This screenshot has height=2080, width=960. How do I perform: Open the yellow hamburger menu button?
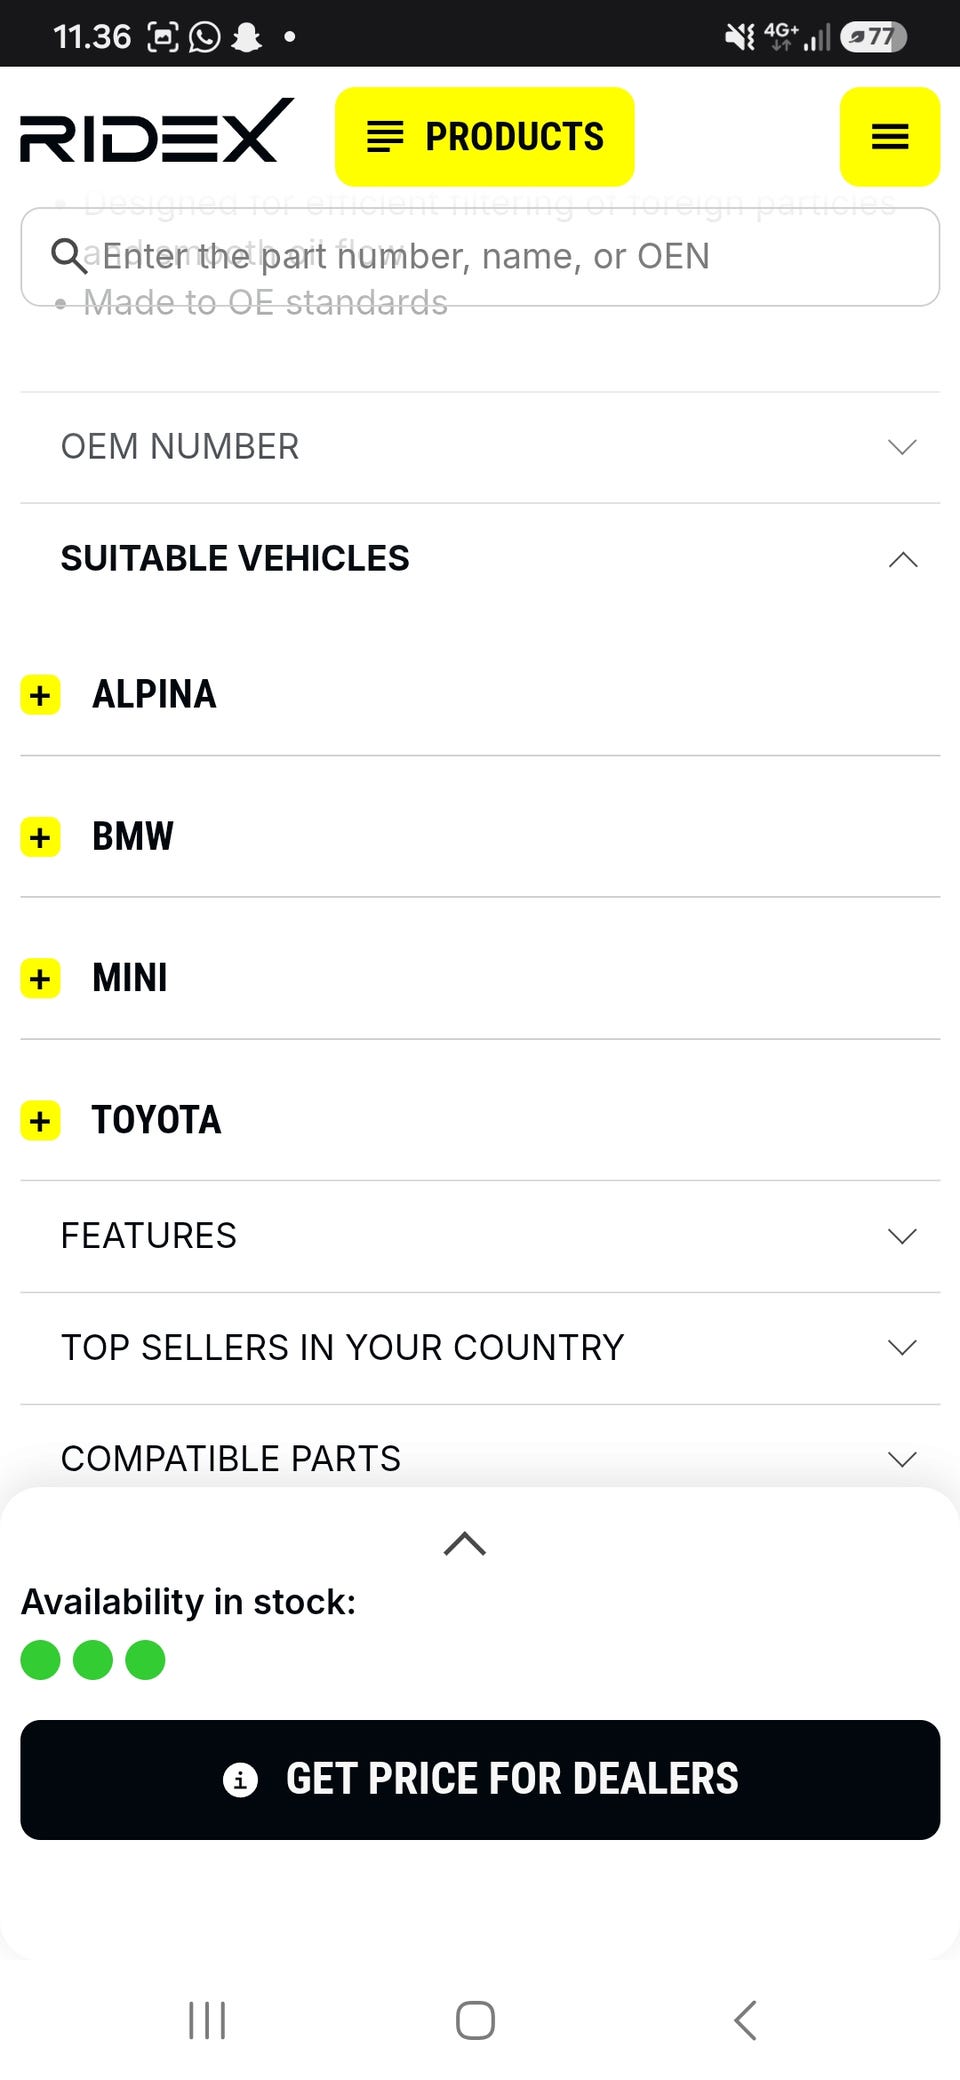tap(889, 136)
